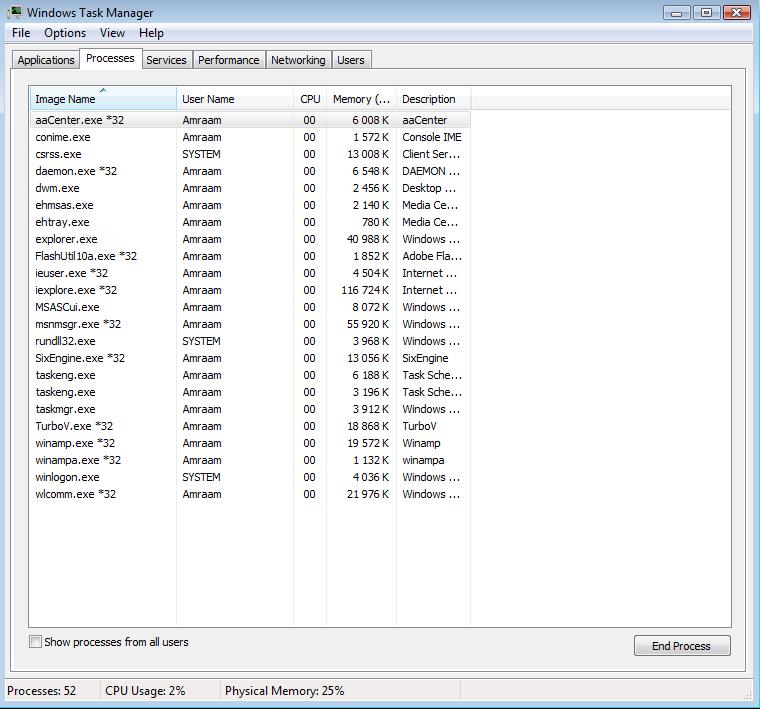Switch to the Services tab
The height and width of the screenshot is (709, 760).
tap(166, 60)
